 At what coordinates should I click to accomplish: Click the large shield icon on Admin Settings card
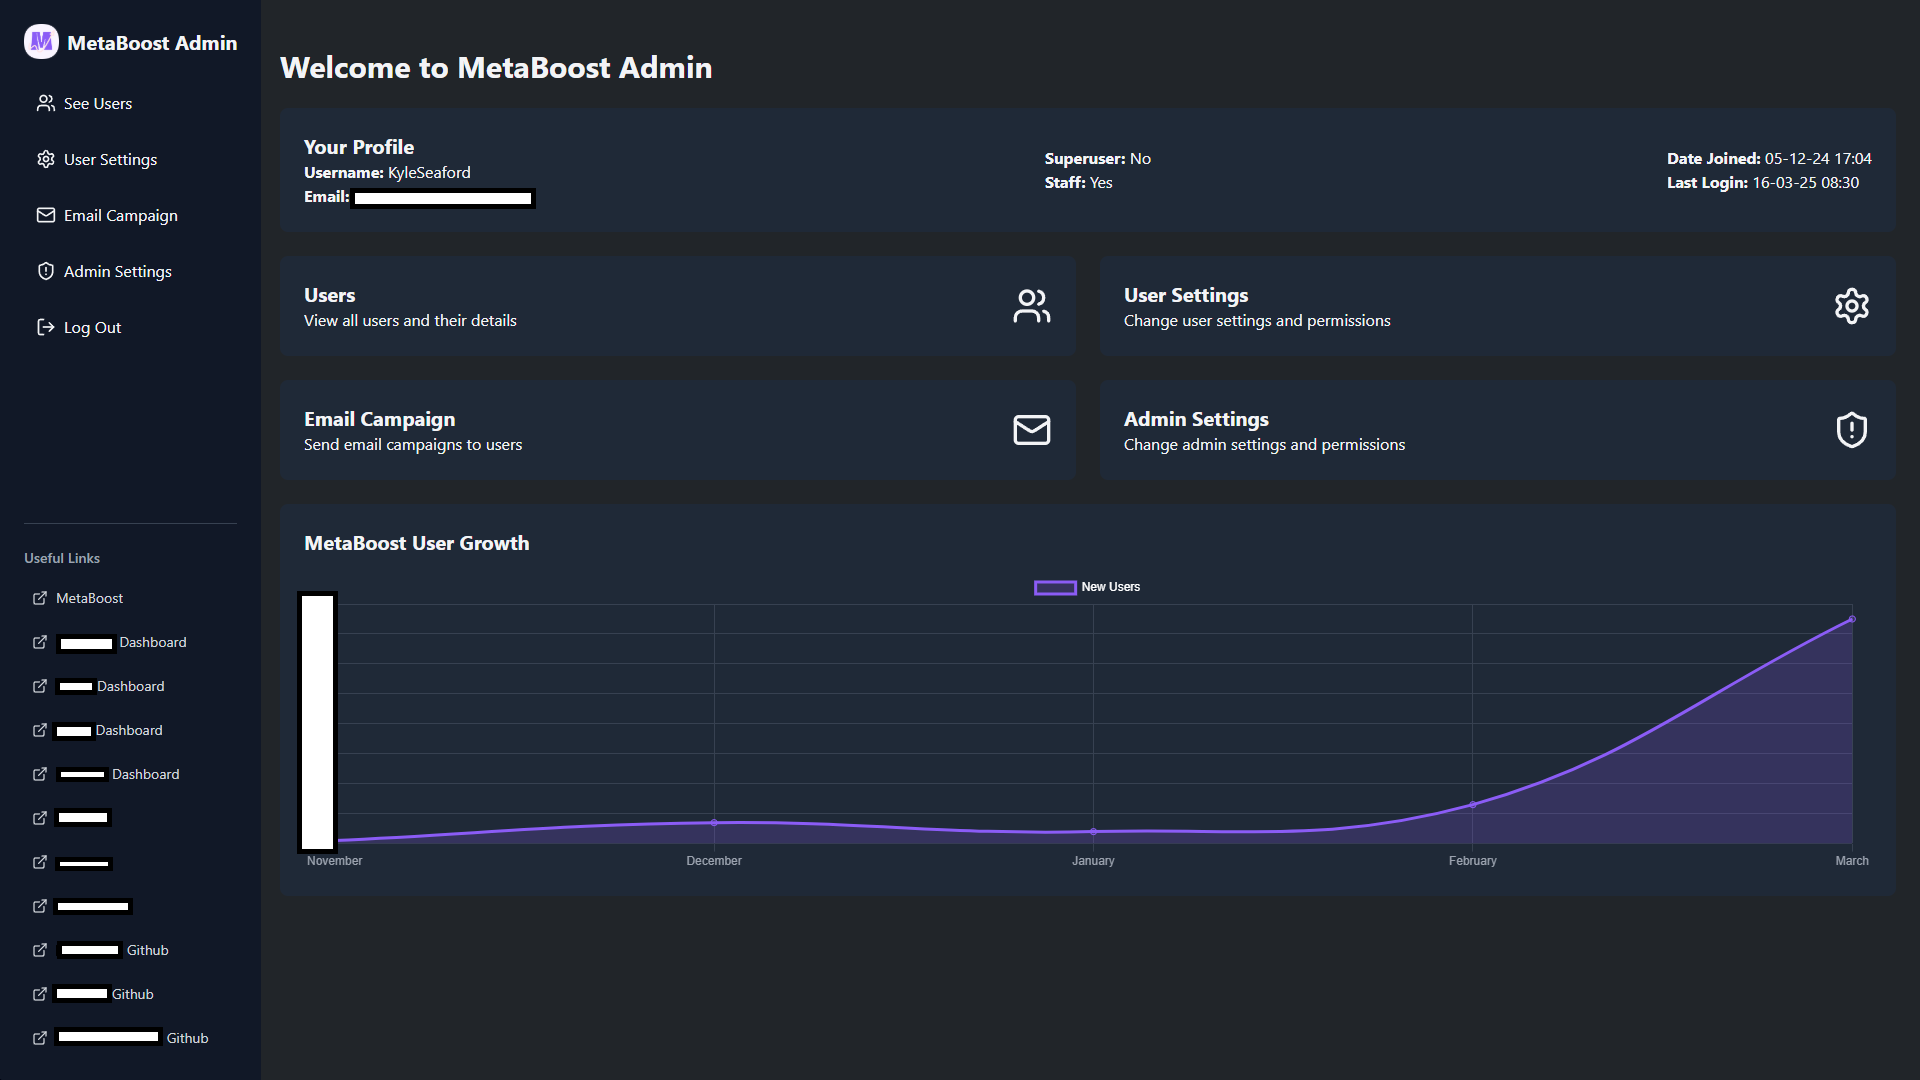coord(1851,430)
